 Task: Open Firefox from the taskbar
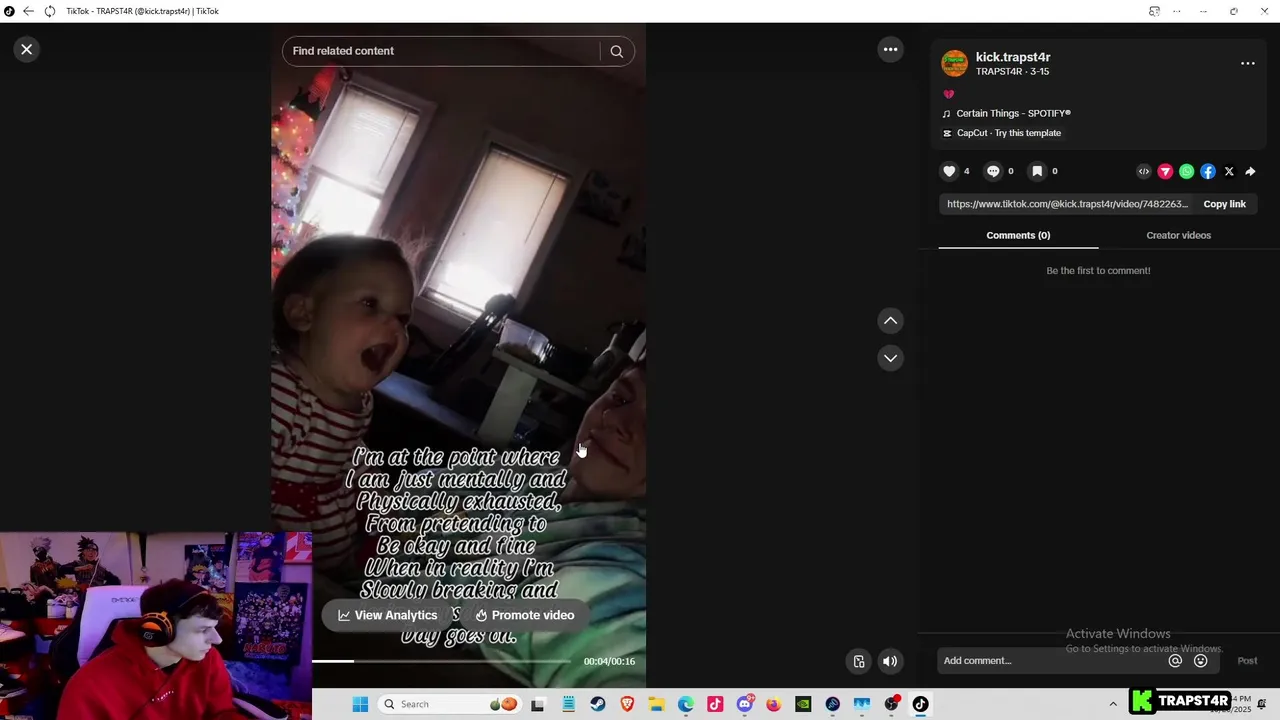(x=774, y=704)
